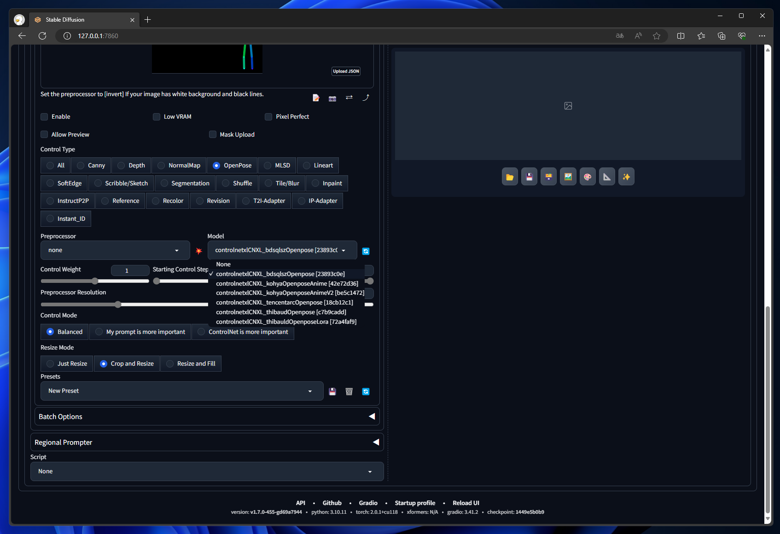The height and width of the screenshot is (534, 780).
Task: Click the Reload UI link
Action: click(x=466, y=503)
